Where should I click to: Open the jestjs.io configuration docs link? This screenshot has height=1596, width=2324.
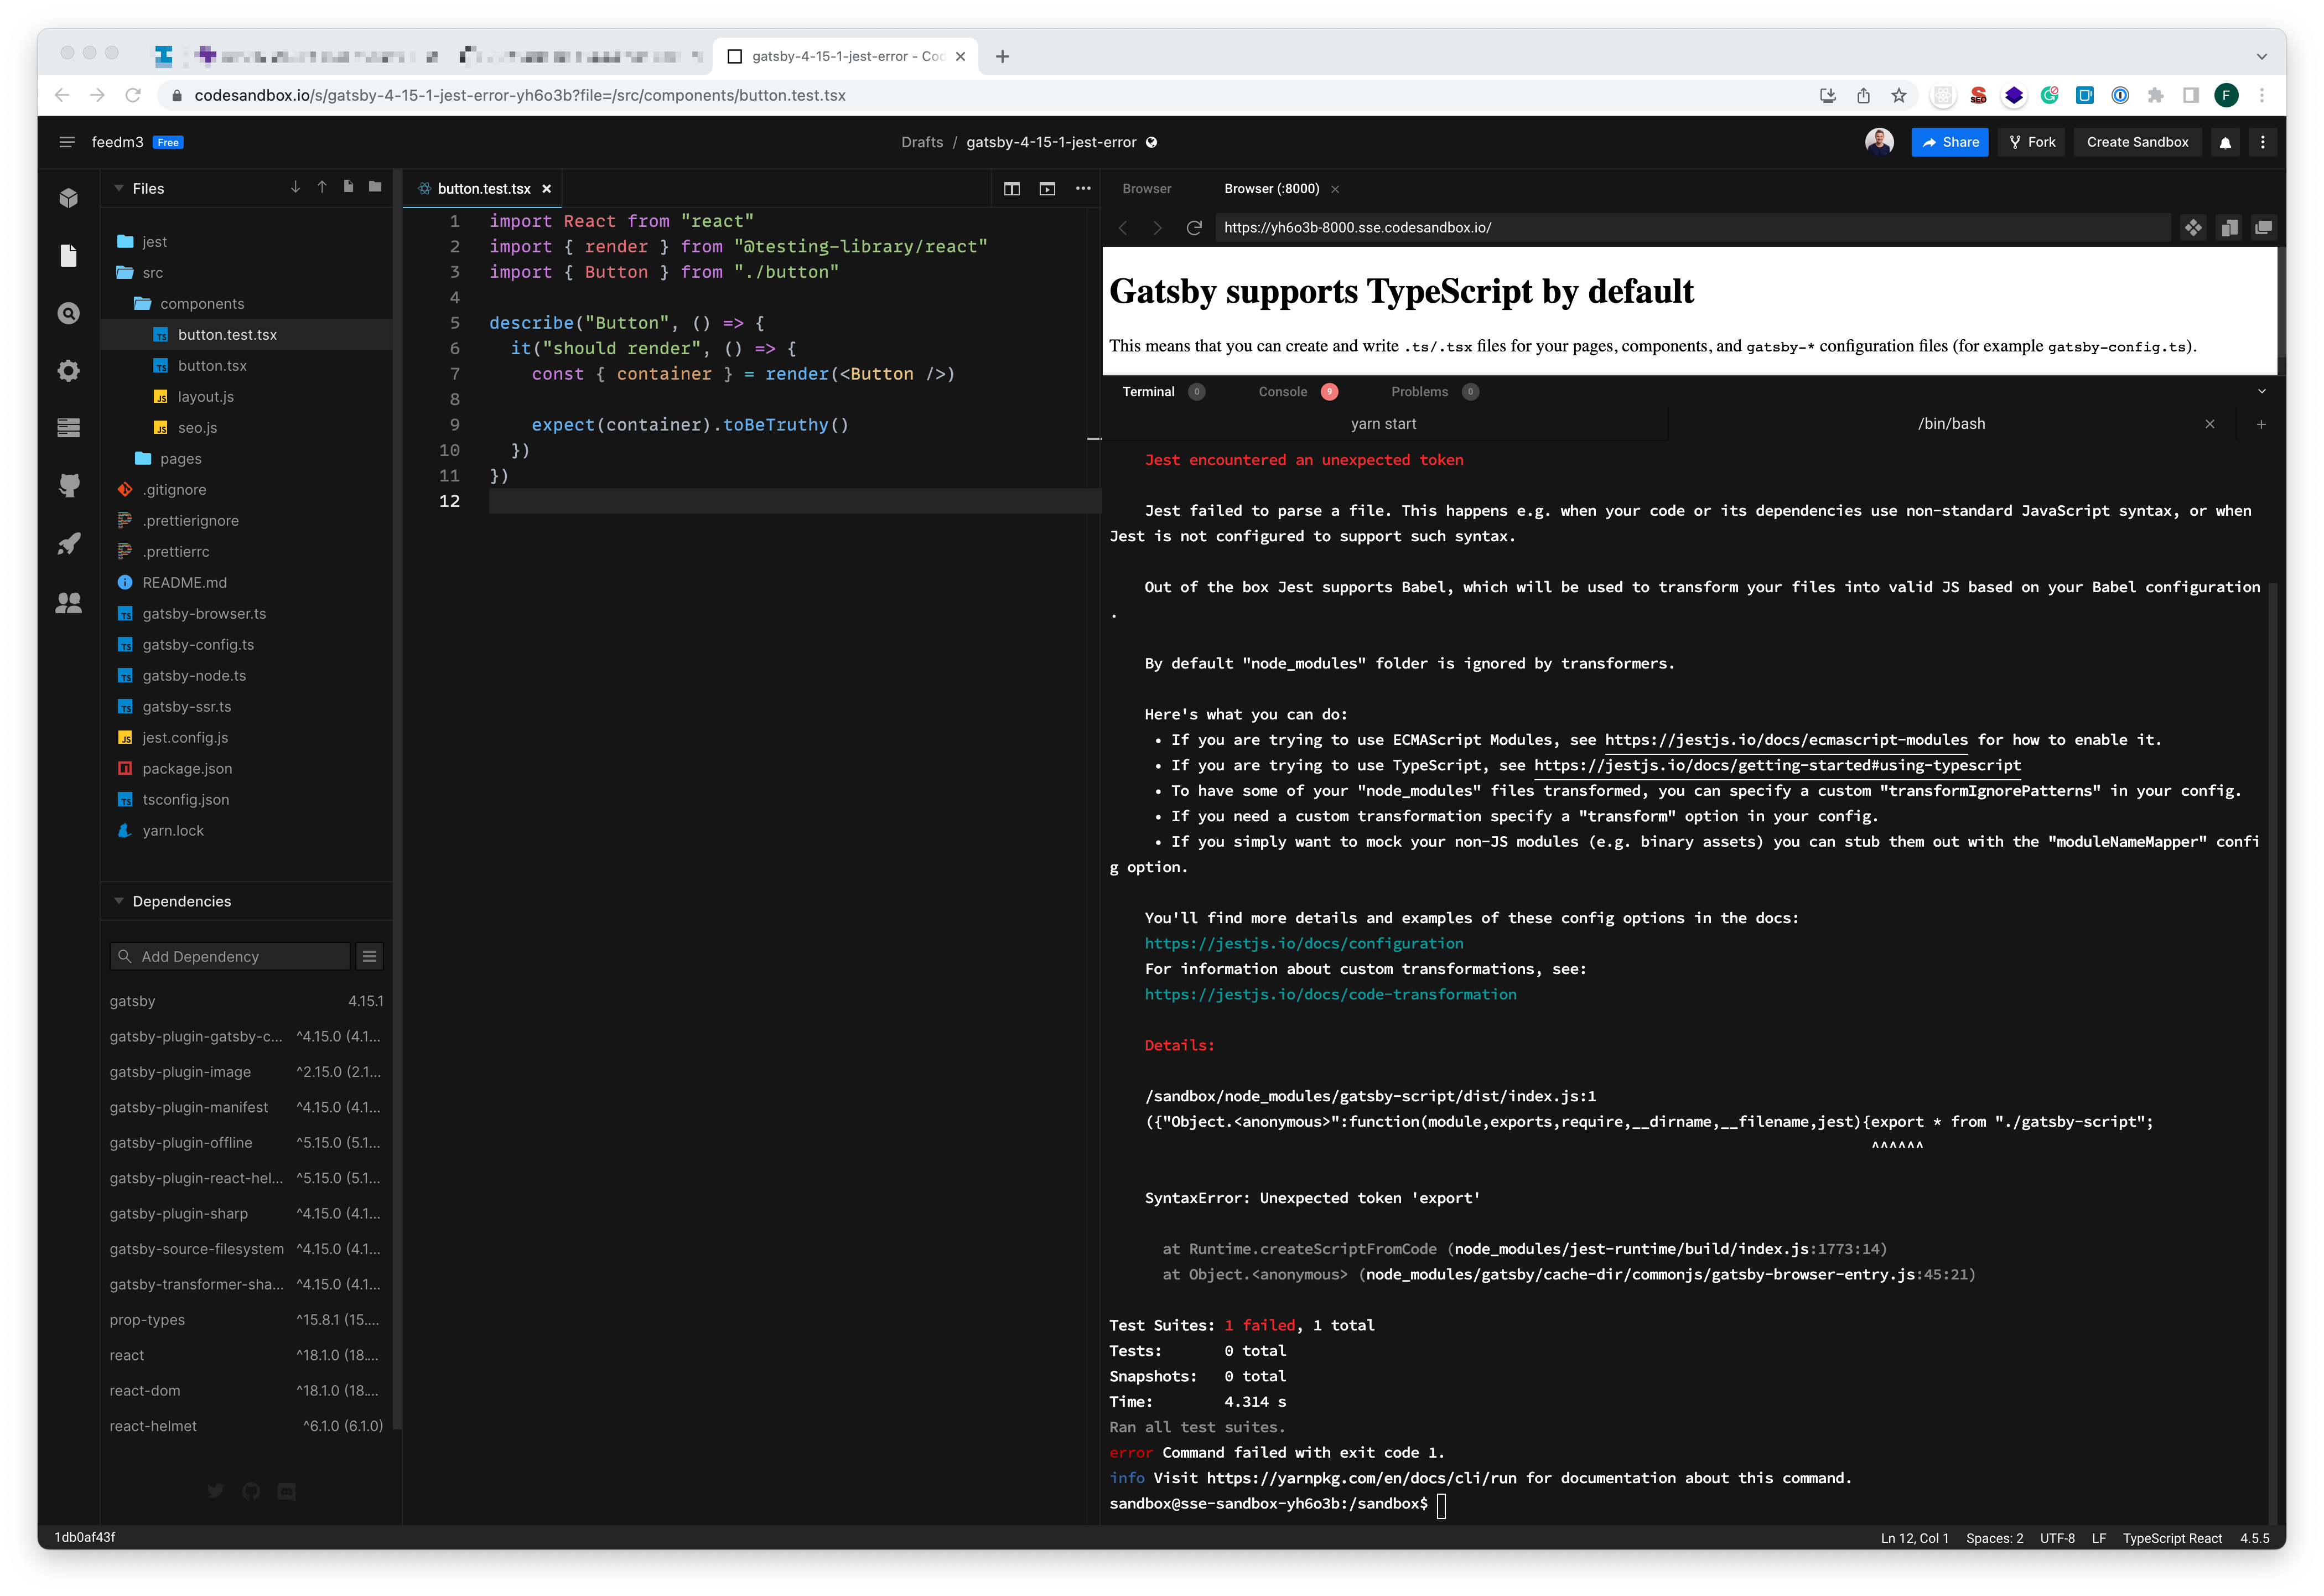1302,943
